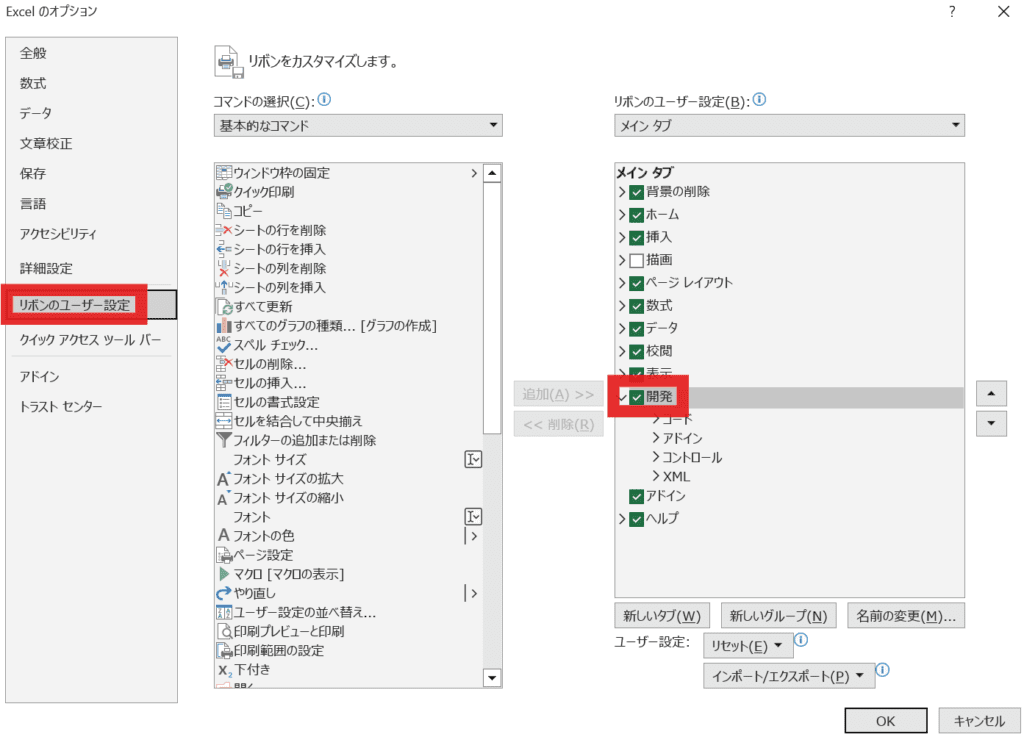Uncheck the 背景の削除 tab checkbox

click(x=637, y=193)
